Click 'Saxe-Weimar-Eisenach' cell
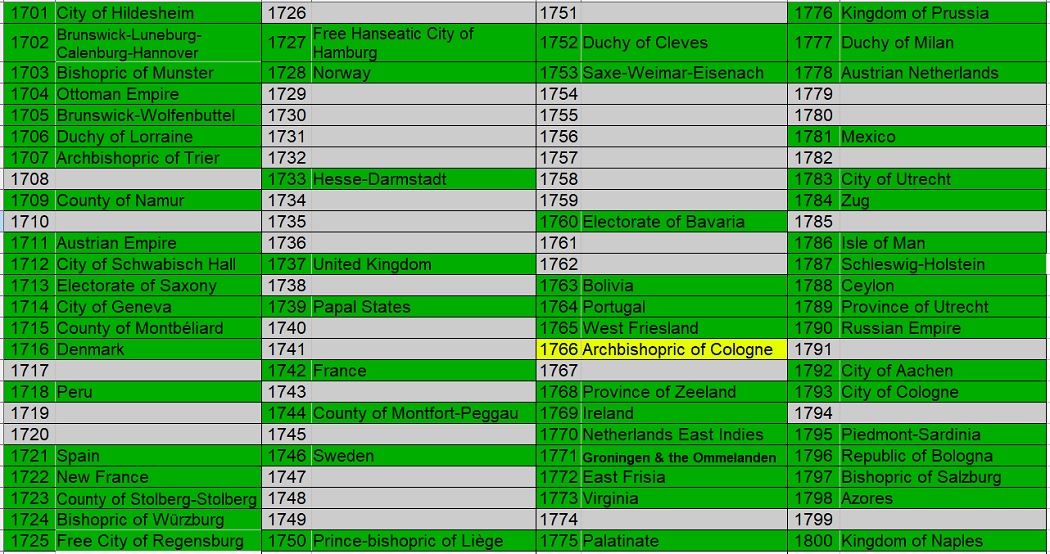1050x554 pixels. [684, 72]
